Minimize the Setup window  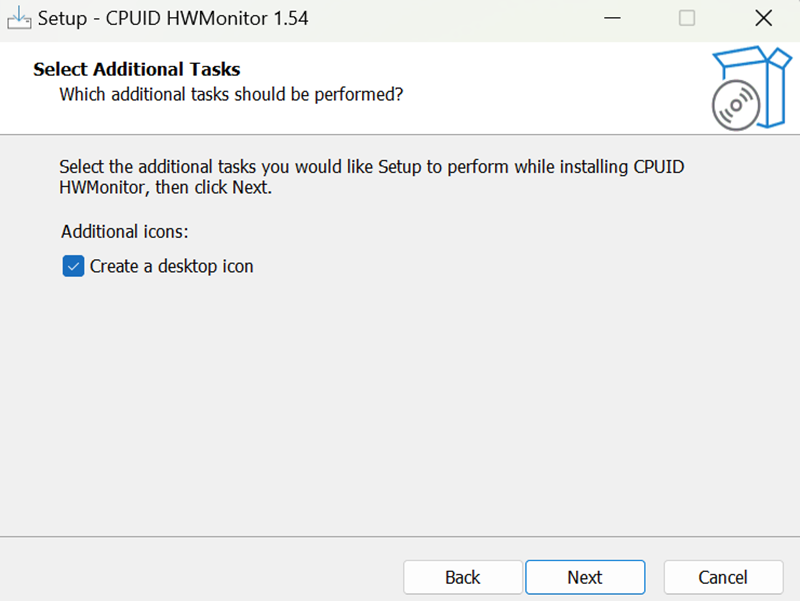pos(610,18)
